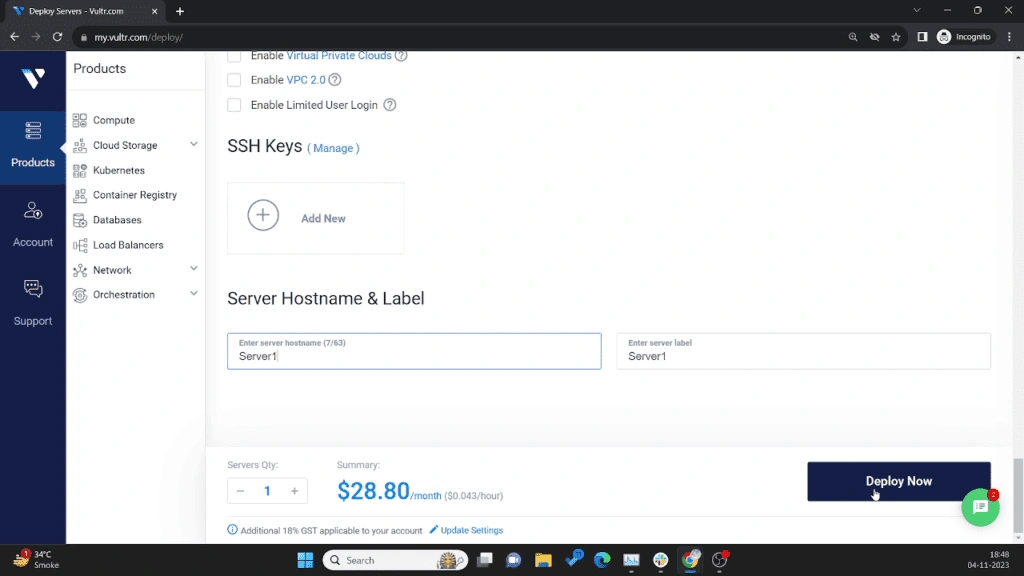Expand the Network section
Image resolution: width=1024 pixels, height=576 pixels.
(194, 269)
